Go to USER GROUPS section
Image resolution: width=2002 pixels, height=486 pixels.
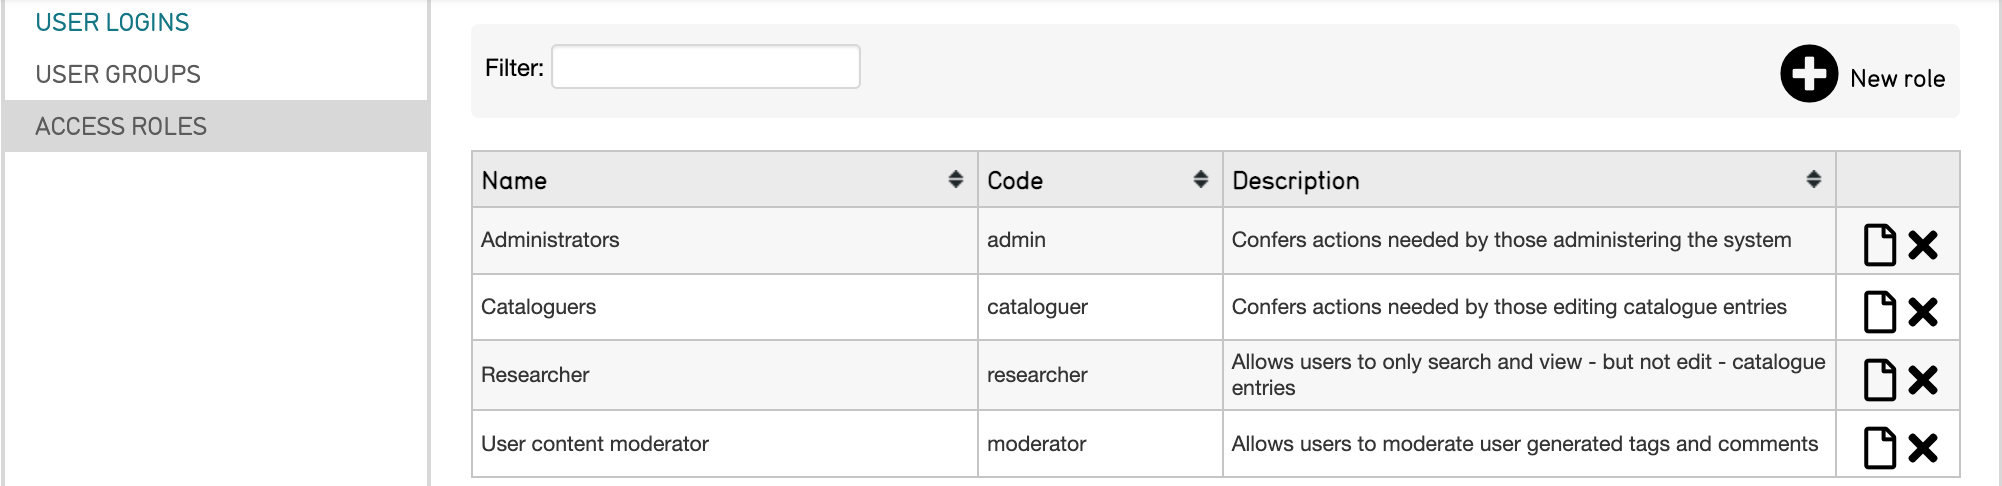(118, 74)
